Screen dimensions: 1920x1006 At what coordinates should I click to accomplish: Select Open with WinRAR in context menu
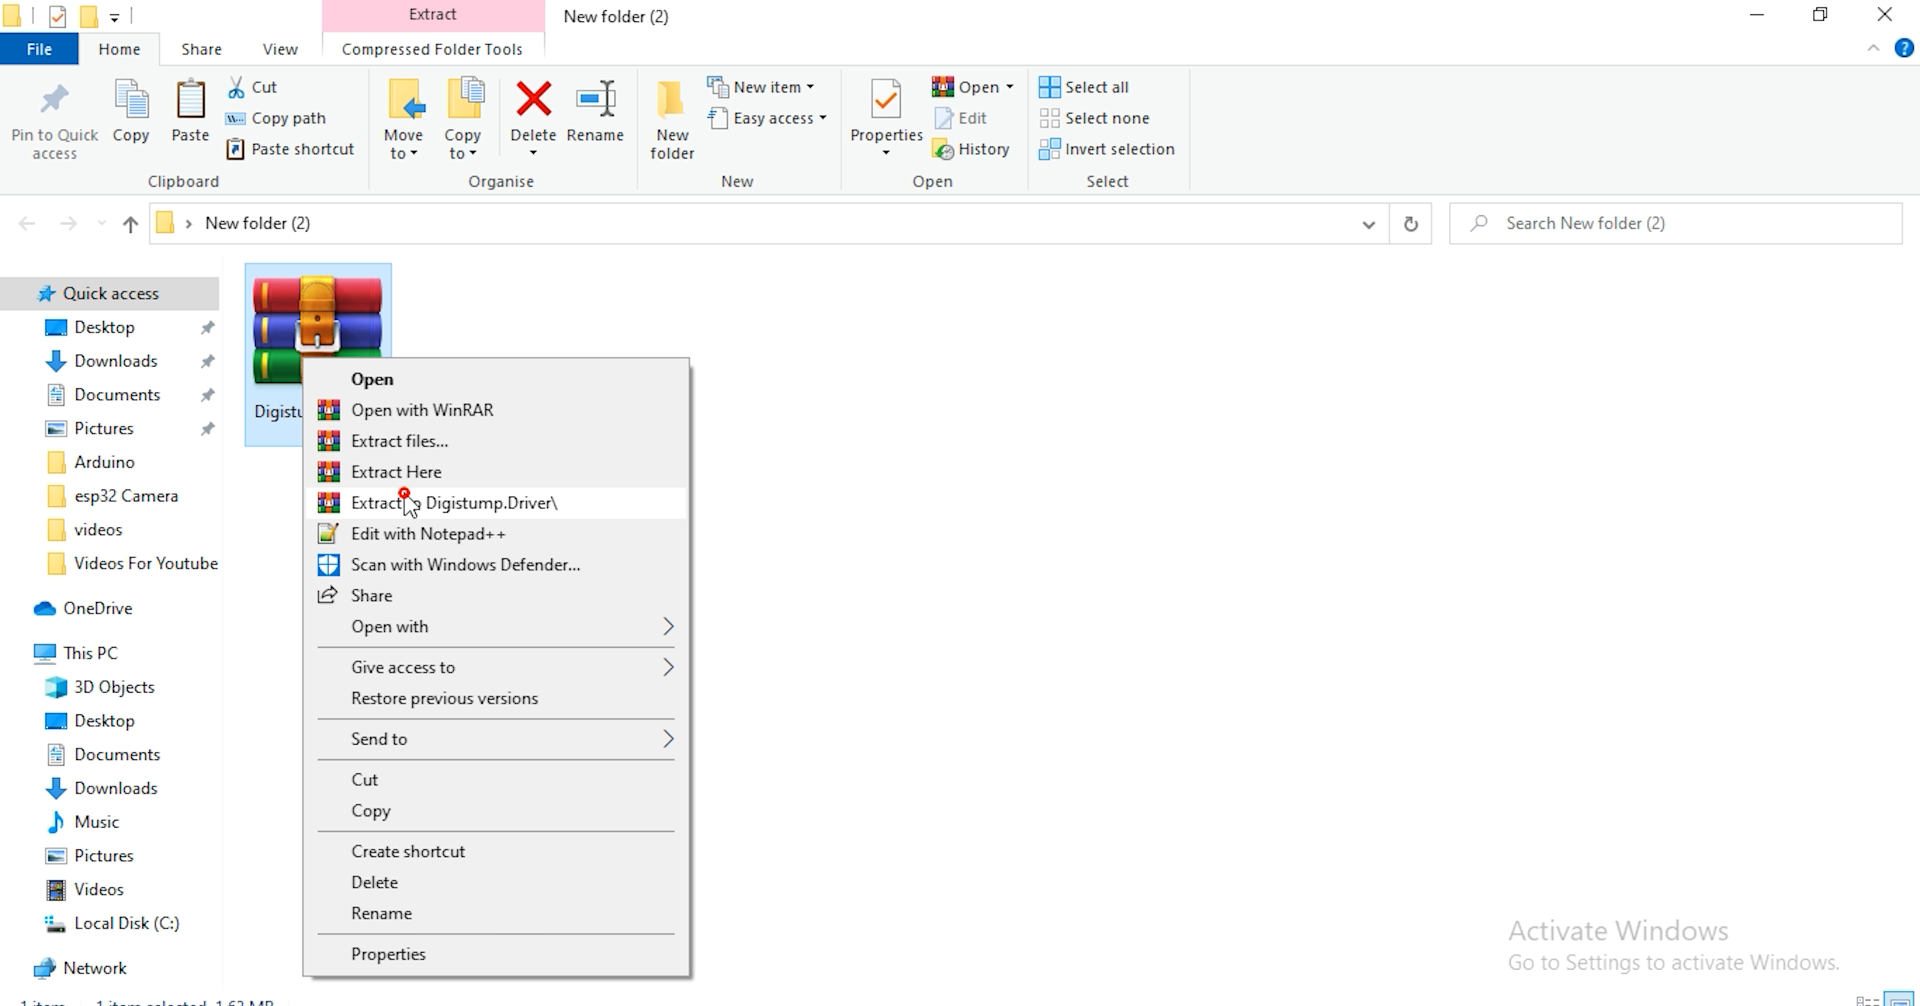(x=496, y=410)
